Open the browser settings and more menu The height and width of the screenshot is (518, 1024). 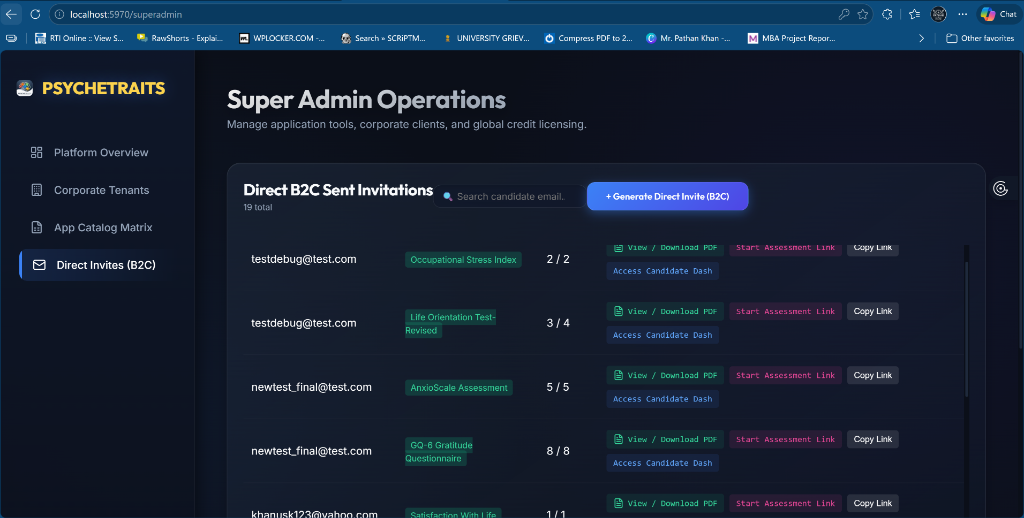tap(963, 14)
